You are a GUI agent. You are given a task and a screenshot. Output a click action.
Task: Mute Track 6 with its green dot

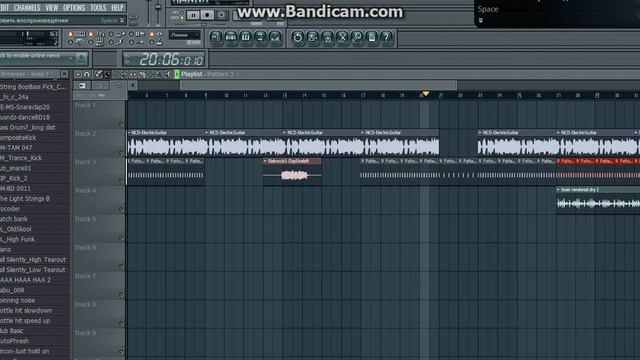pos(121,266)
